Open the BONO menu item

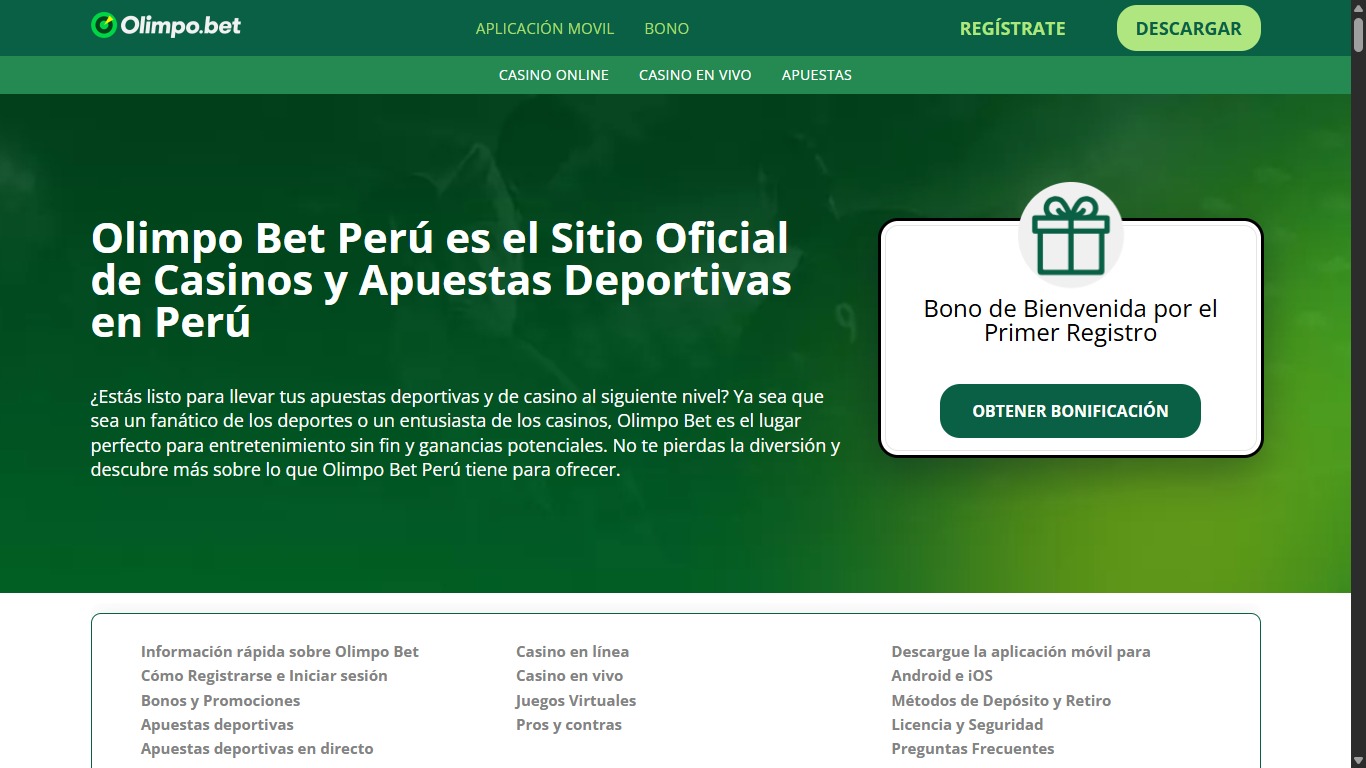tap(667, 29)
